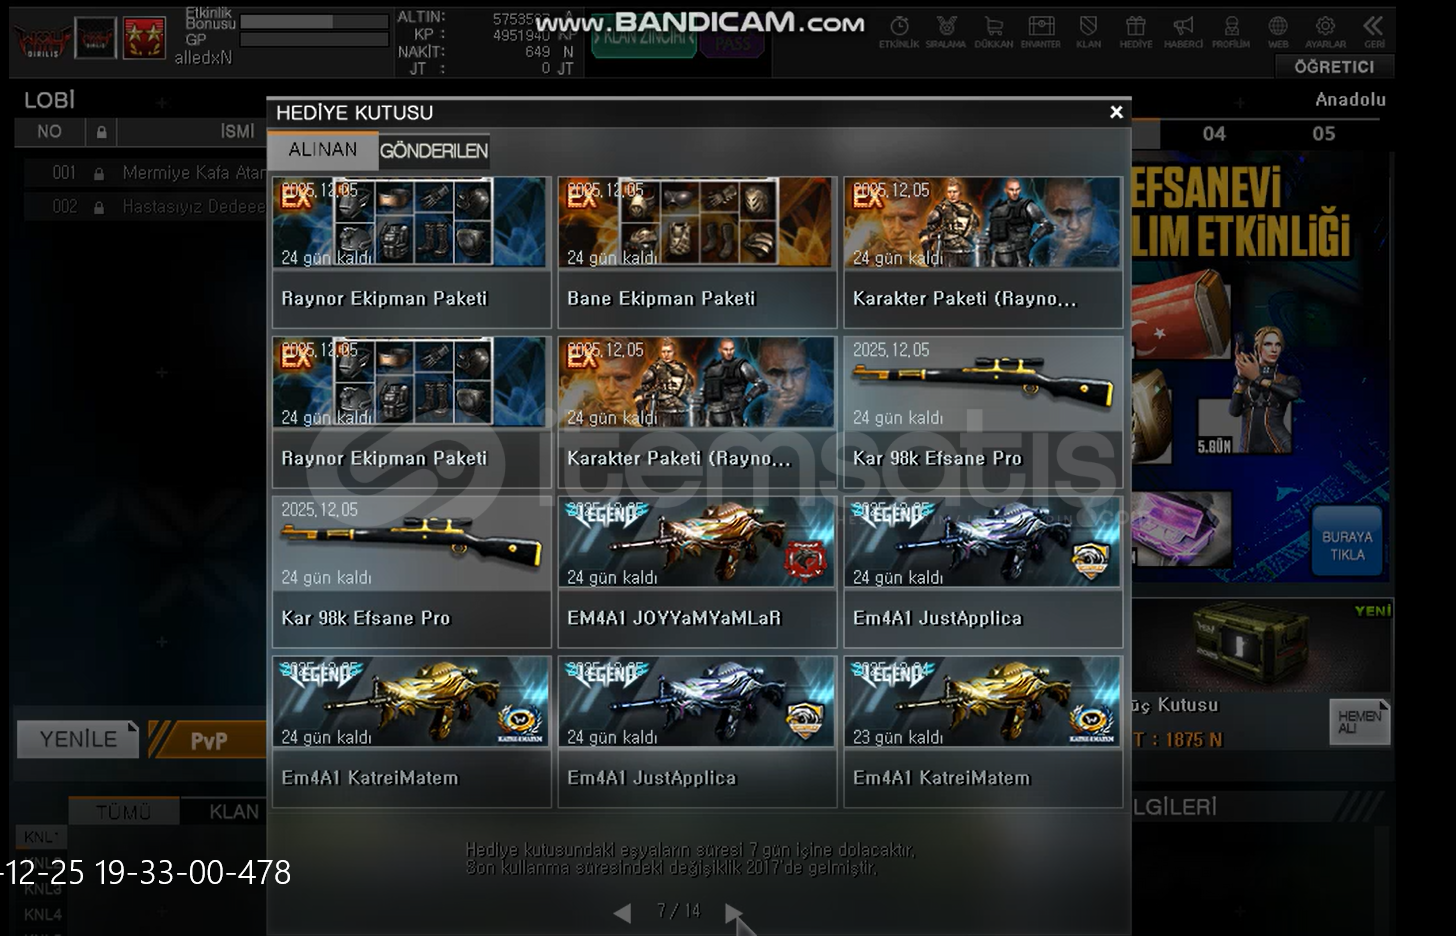Select the Bane Ekipman Paketi gift
This screenshot has width=1456, height=936.
pyautogui.click(x=697, y=253)
